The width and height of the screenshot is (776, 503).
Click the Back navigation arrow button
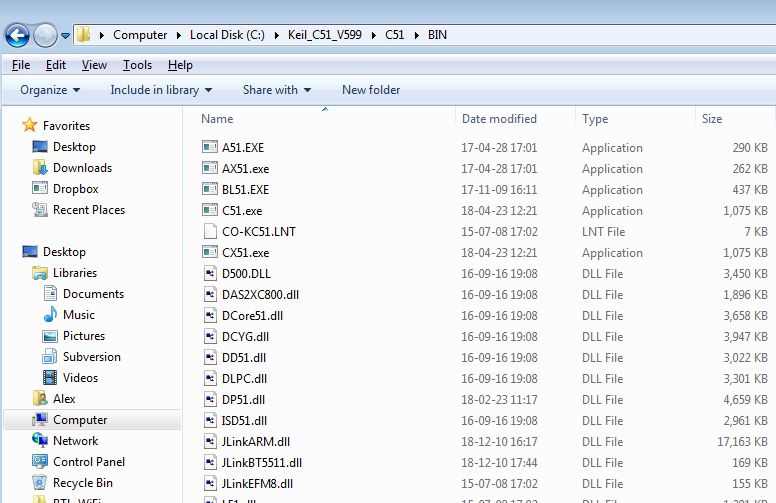point(16,35)
